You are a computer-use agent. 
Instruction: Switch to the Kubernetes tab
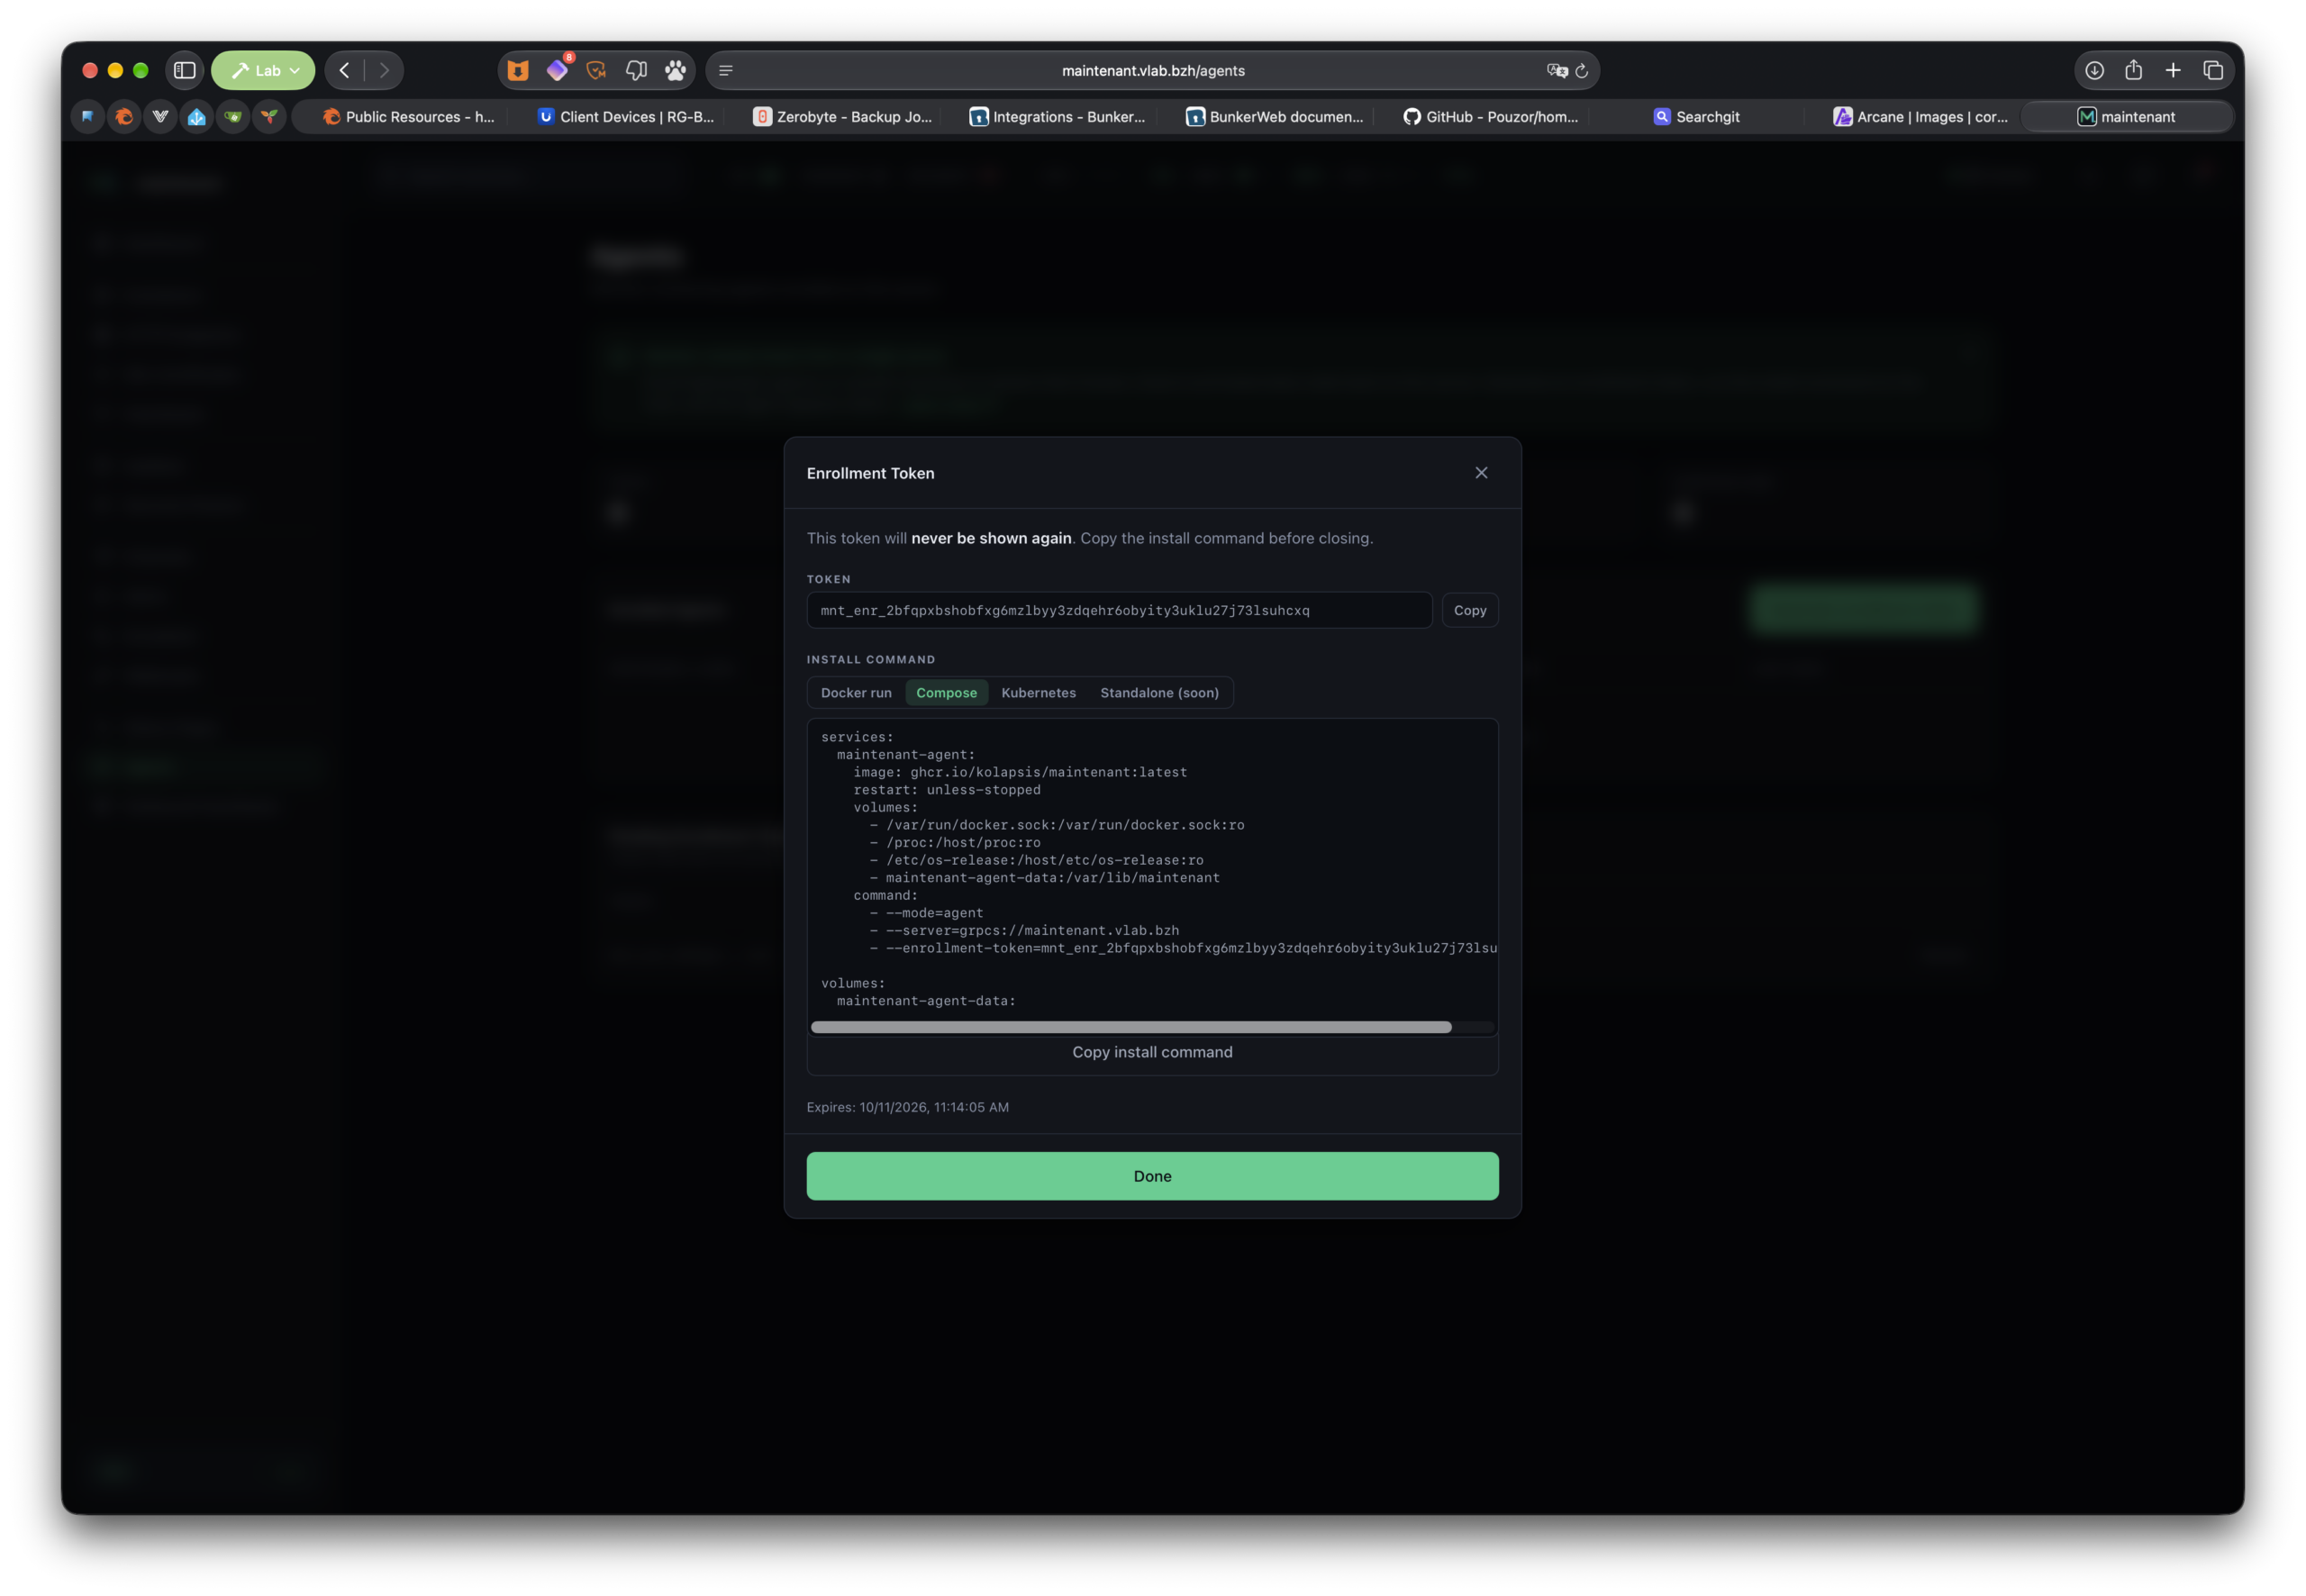click(x=1038, y=693)
